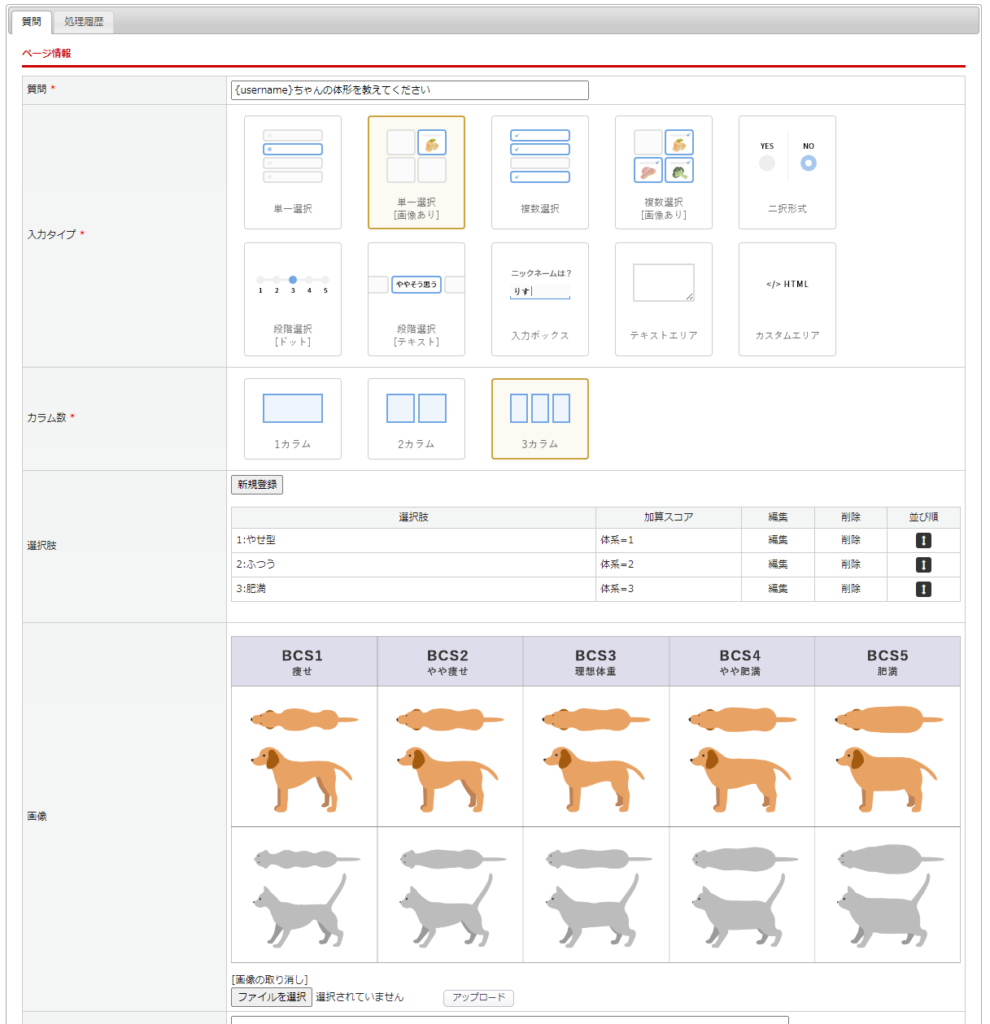Click sort order handle for ふつう row
990x1024 pixels.
click(x=923, y=565)
